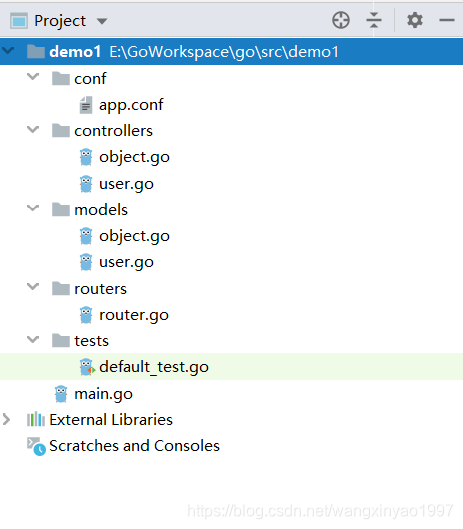Click the locate target crosshair icon

coord(341,20)
